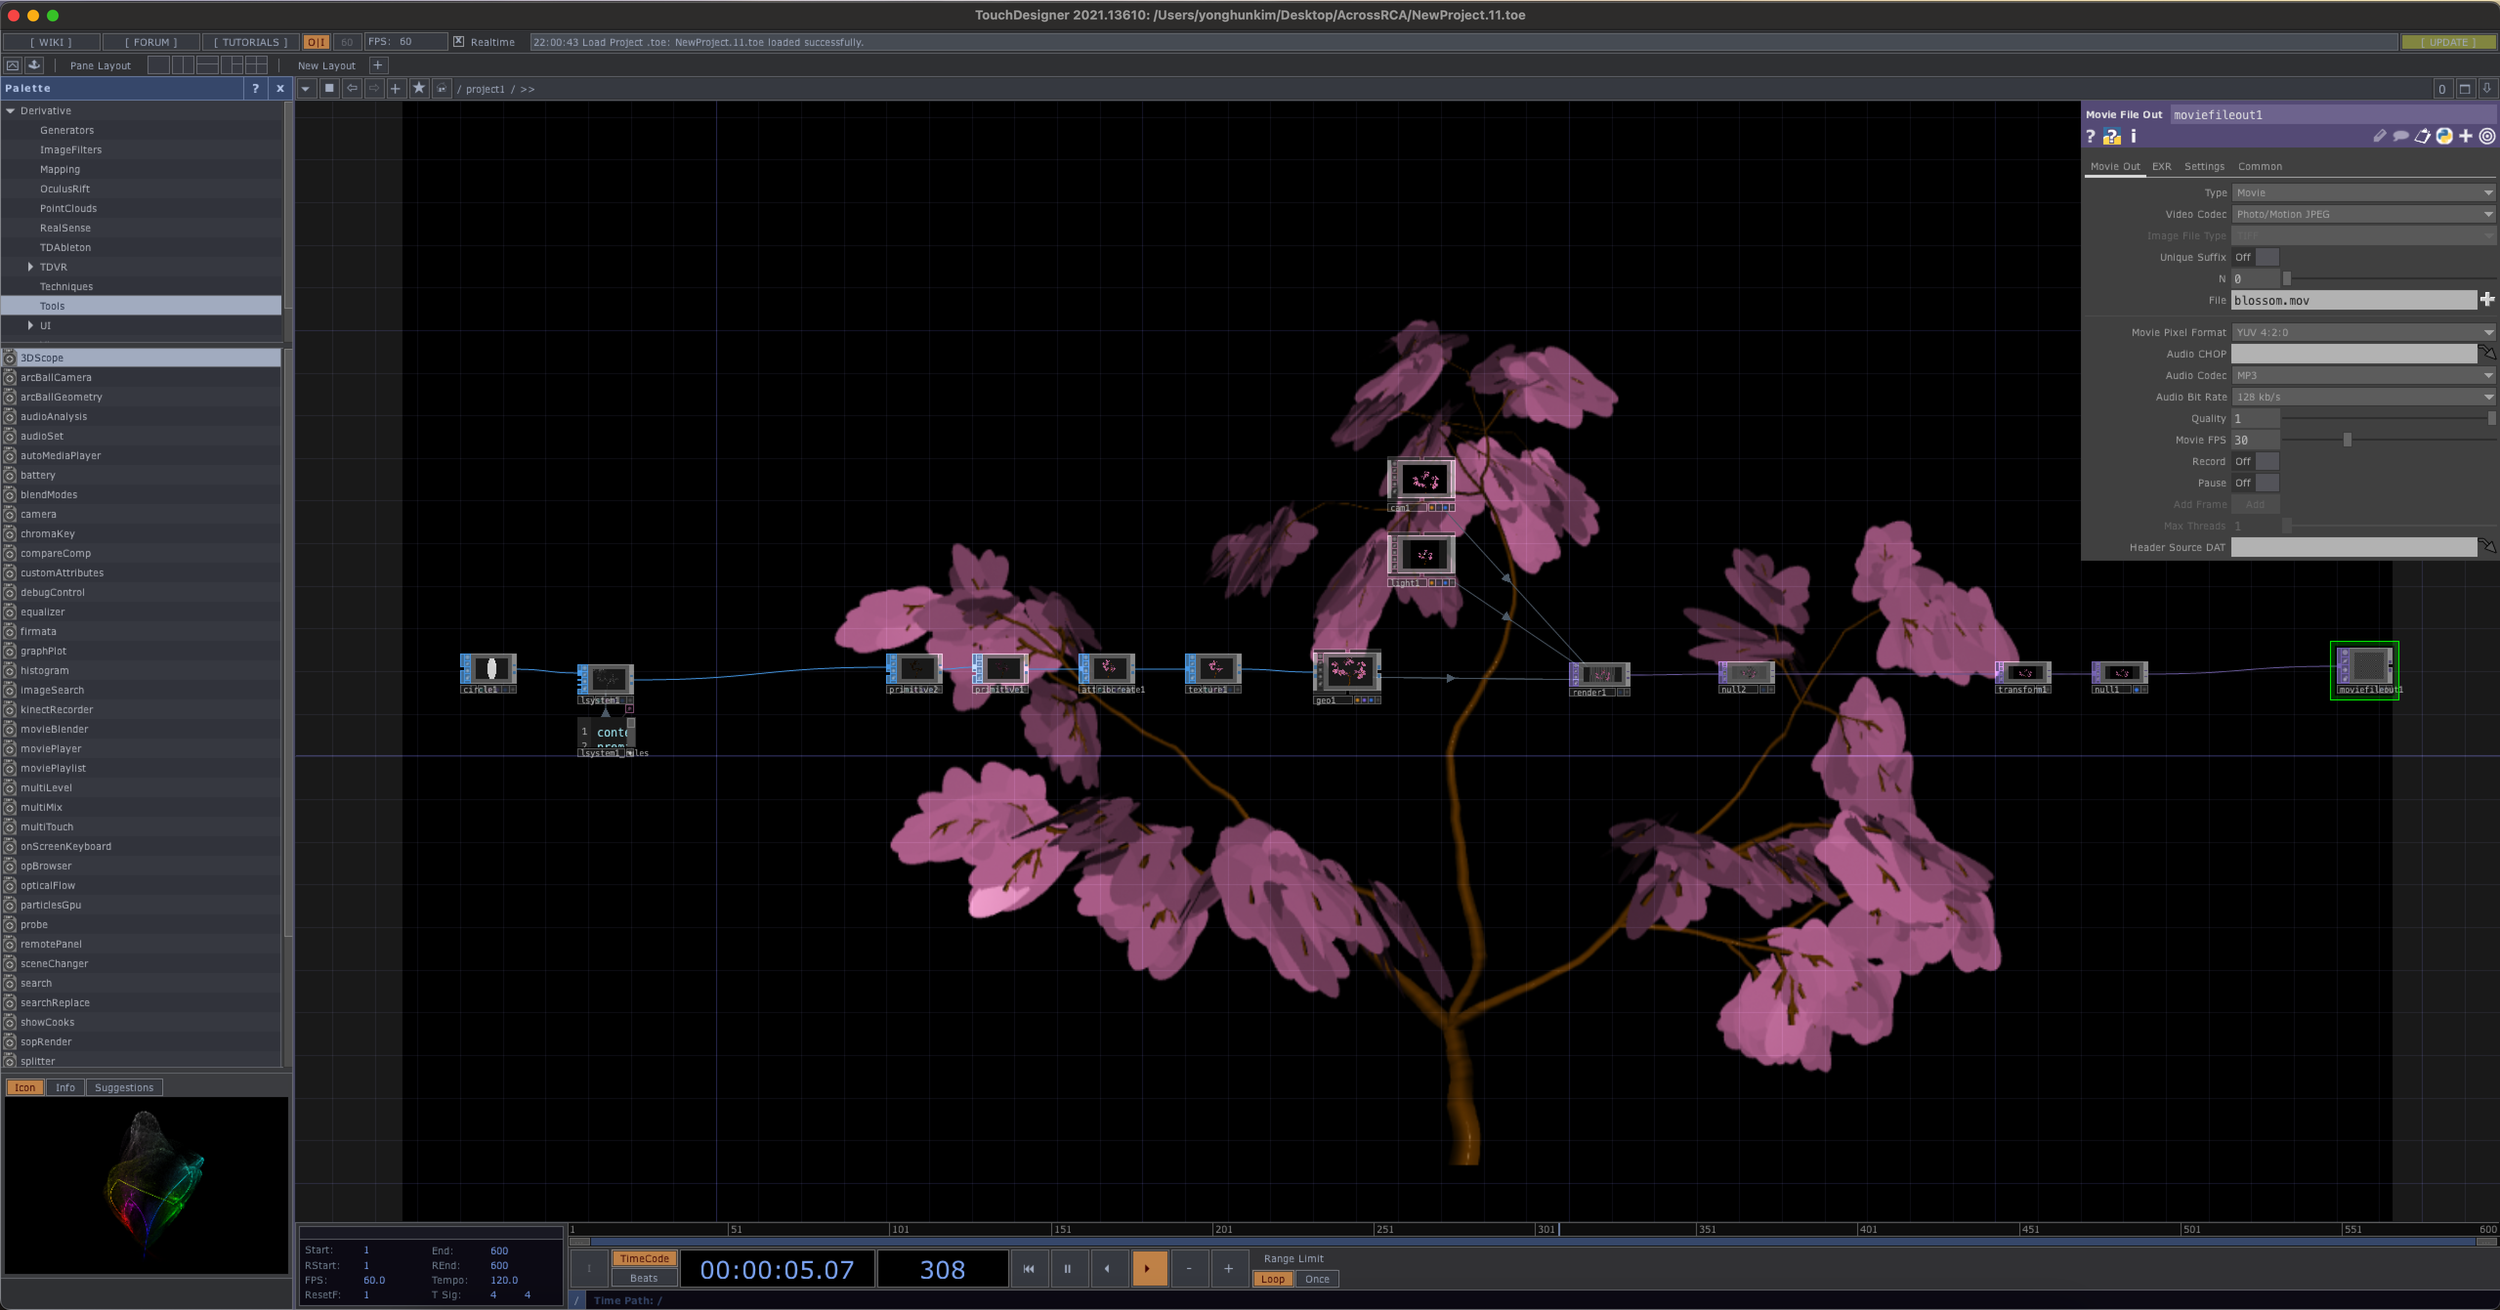Open the FORUM link button
This screenshot has height=1310, width=2500.
[x=151, y=42]
